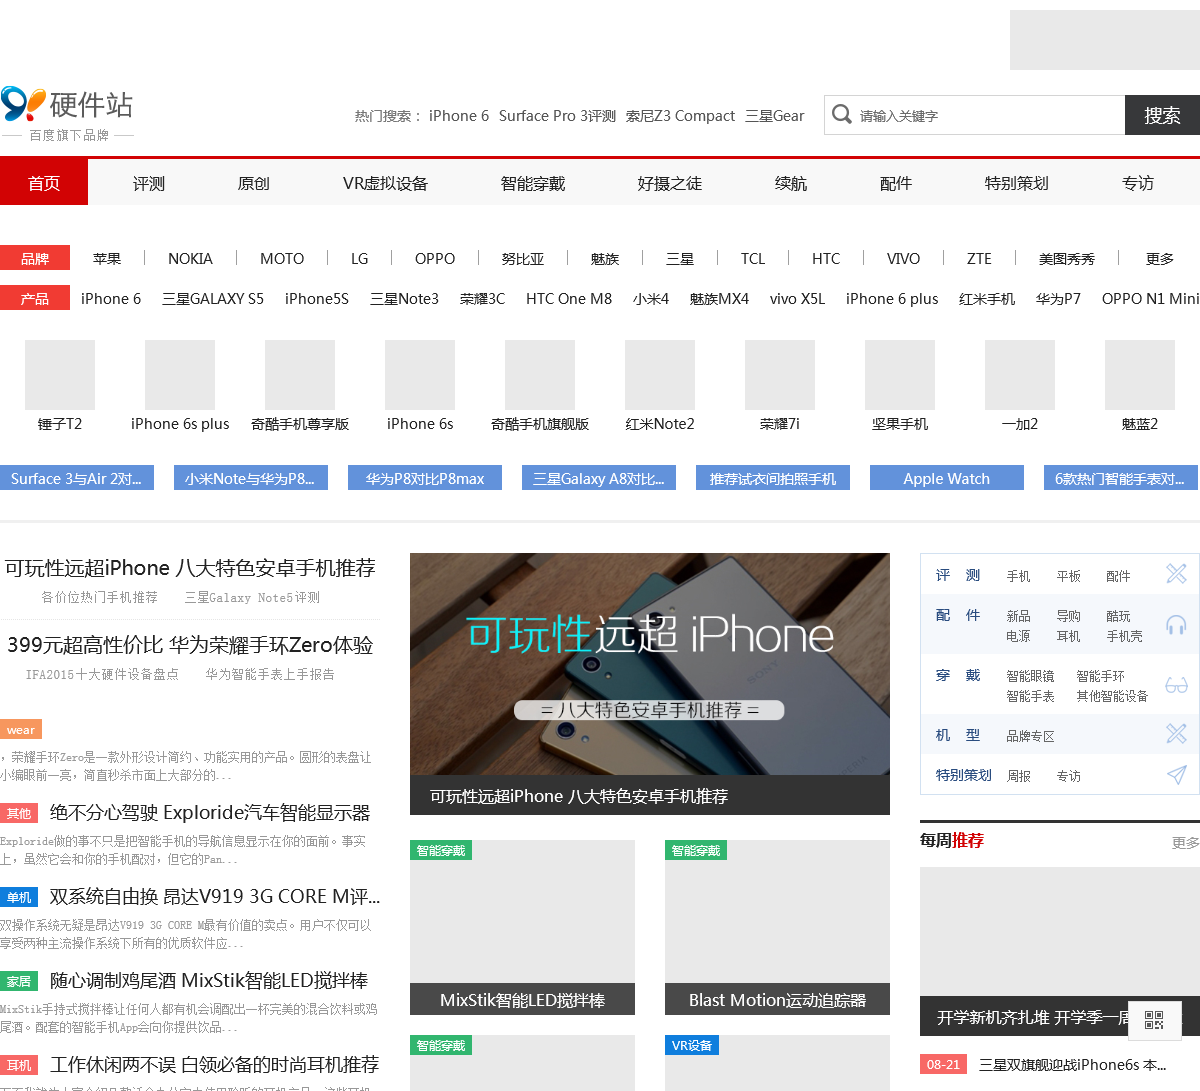Click the wear orange tag
The image size is (1200, 1091).
(21, 729)
